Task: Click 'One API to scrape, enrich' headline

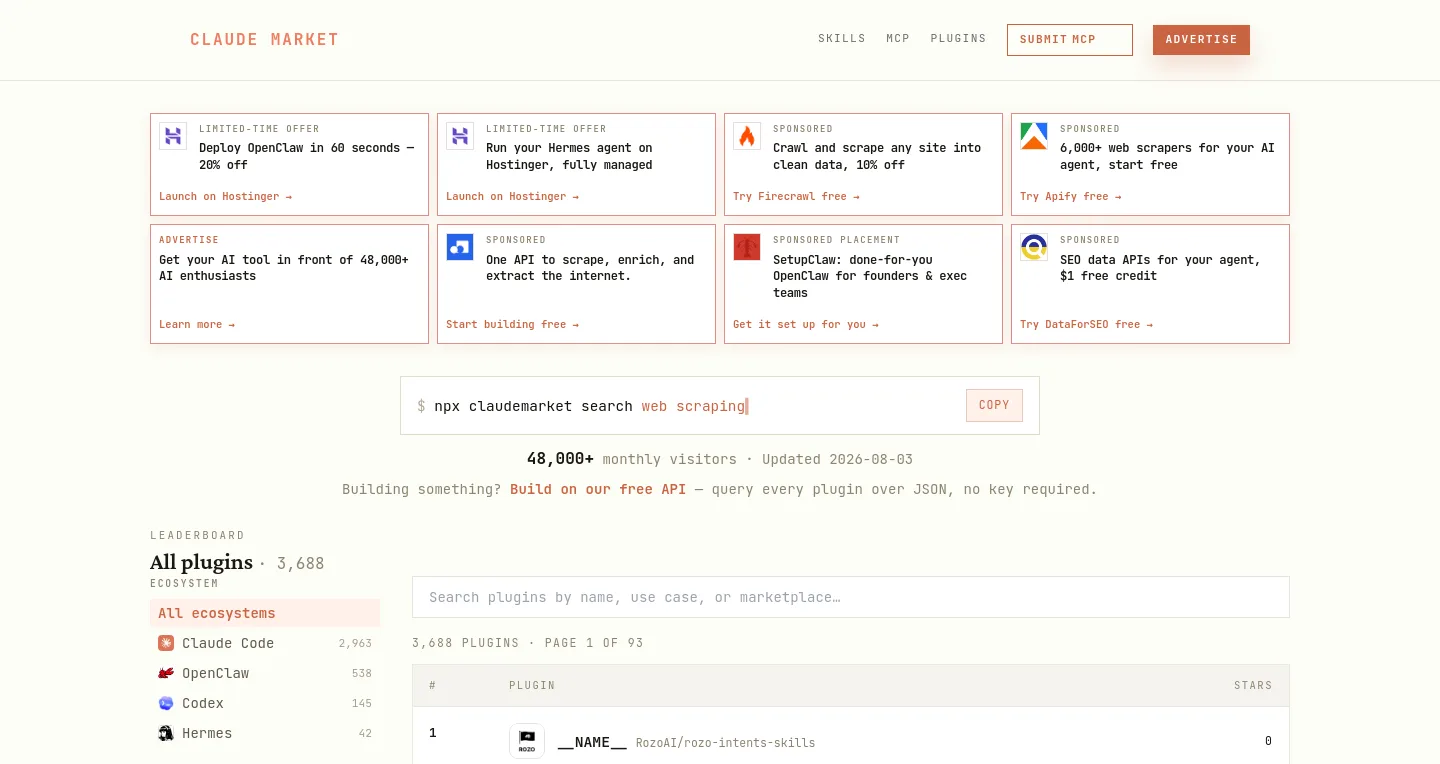Action: [x=590, y=268]
